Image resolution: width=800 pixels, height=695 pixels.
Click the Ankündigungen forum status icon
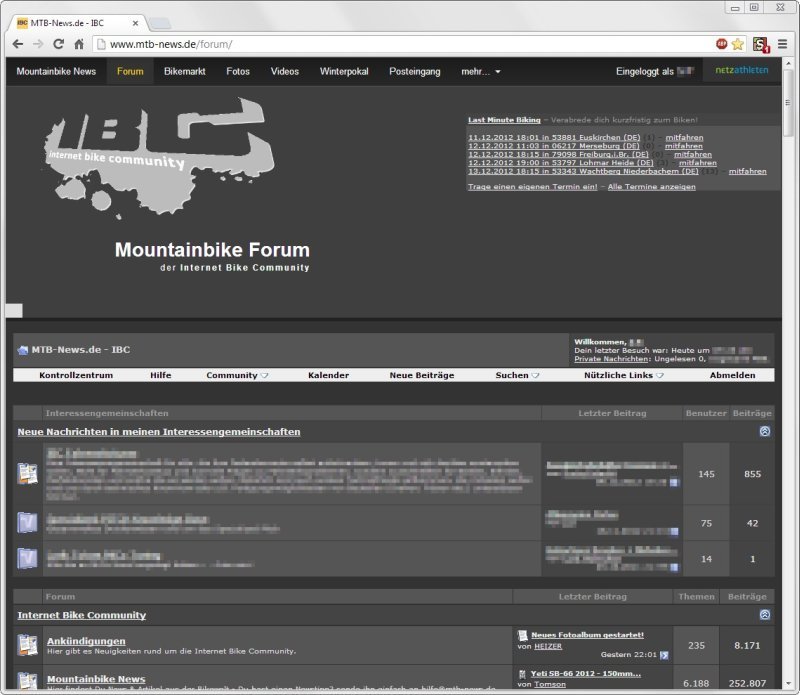tap(28, 645)
